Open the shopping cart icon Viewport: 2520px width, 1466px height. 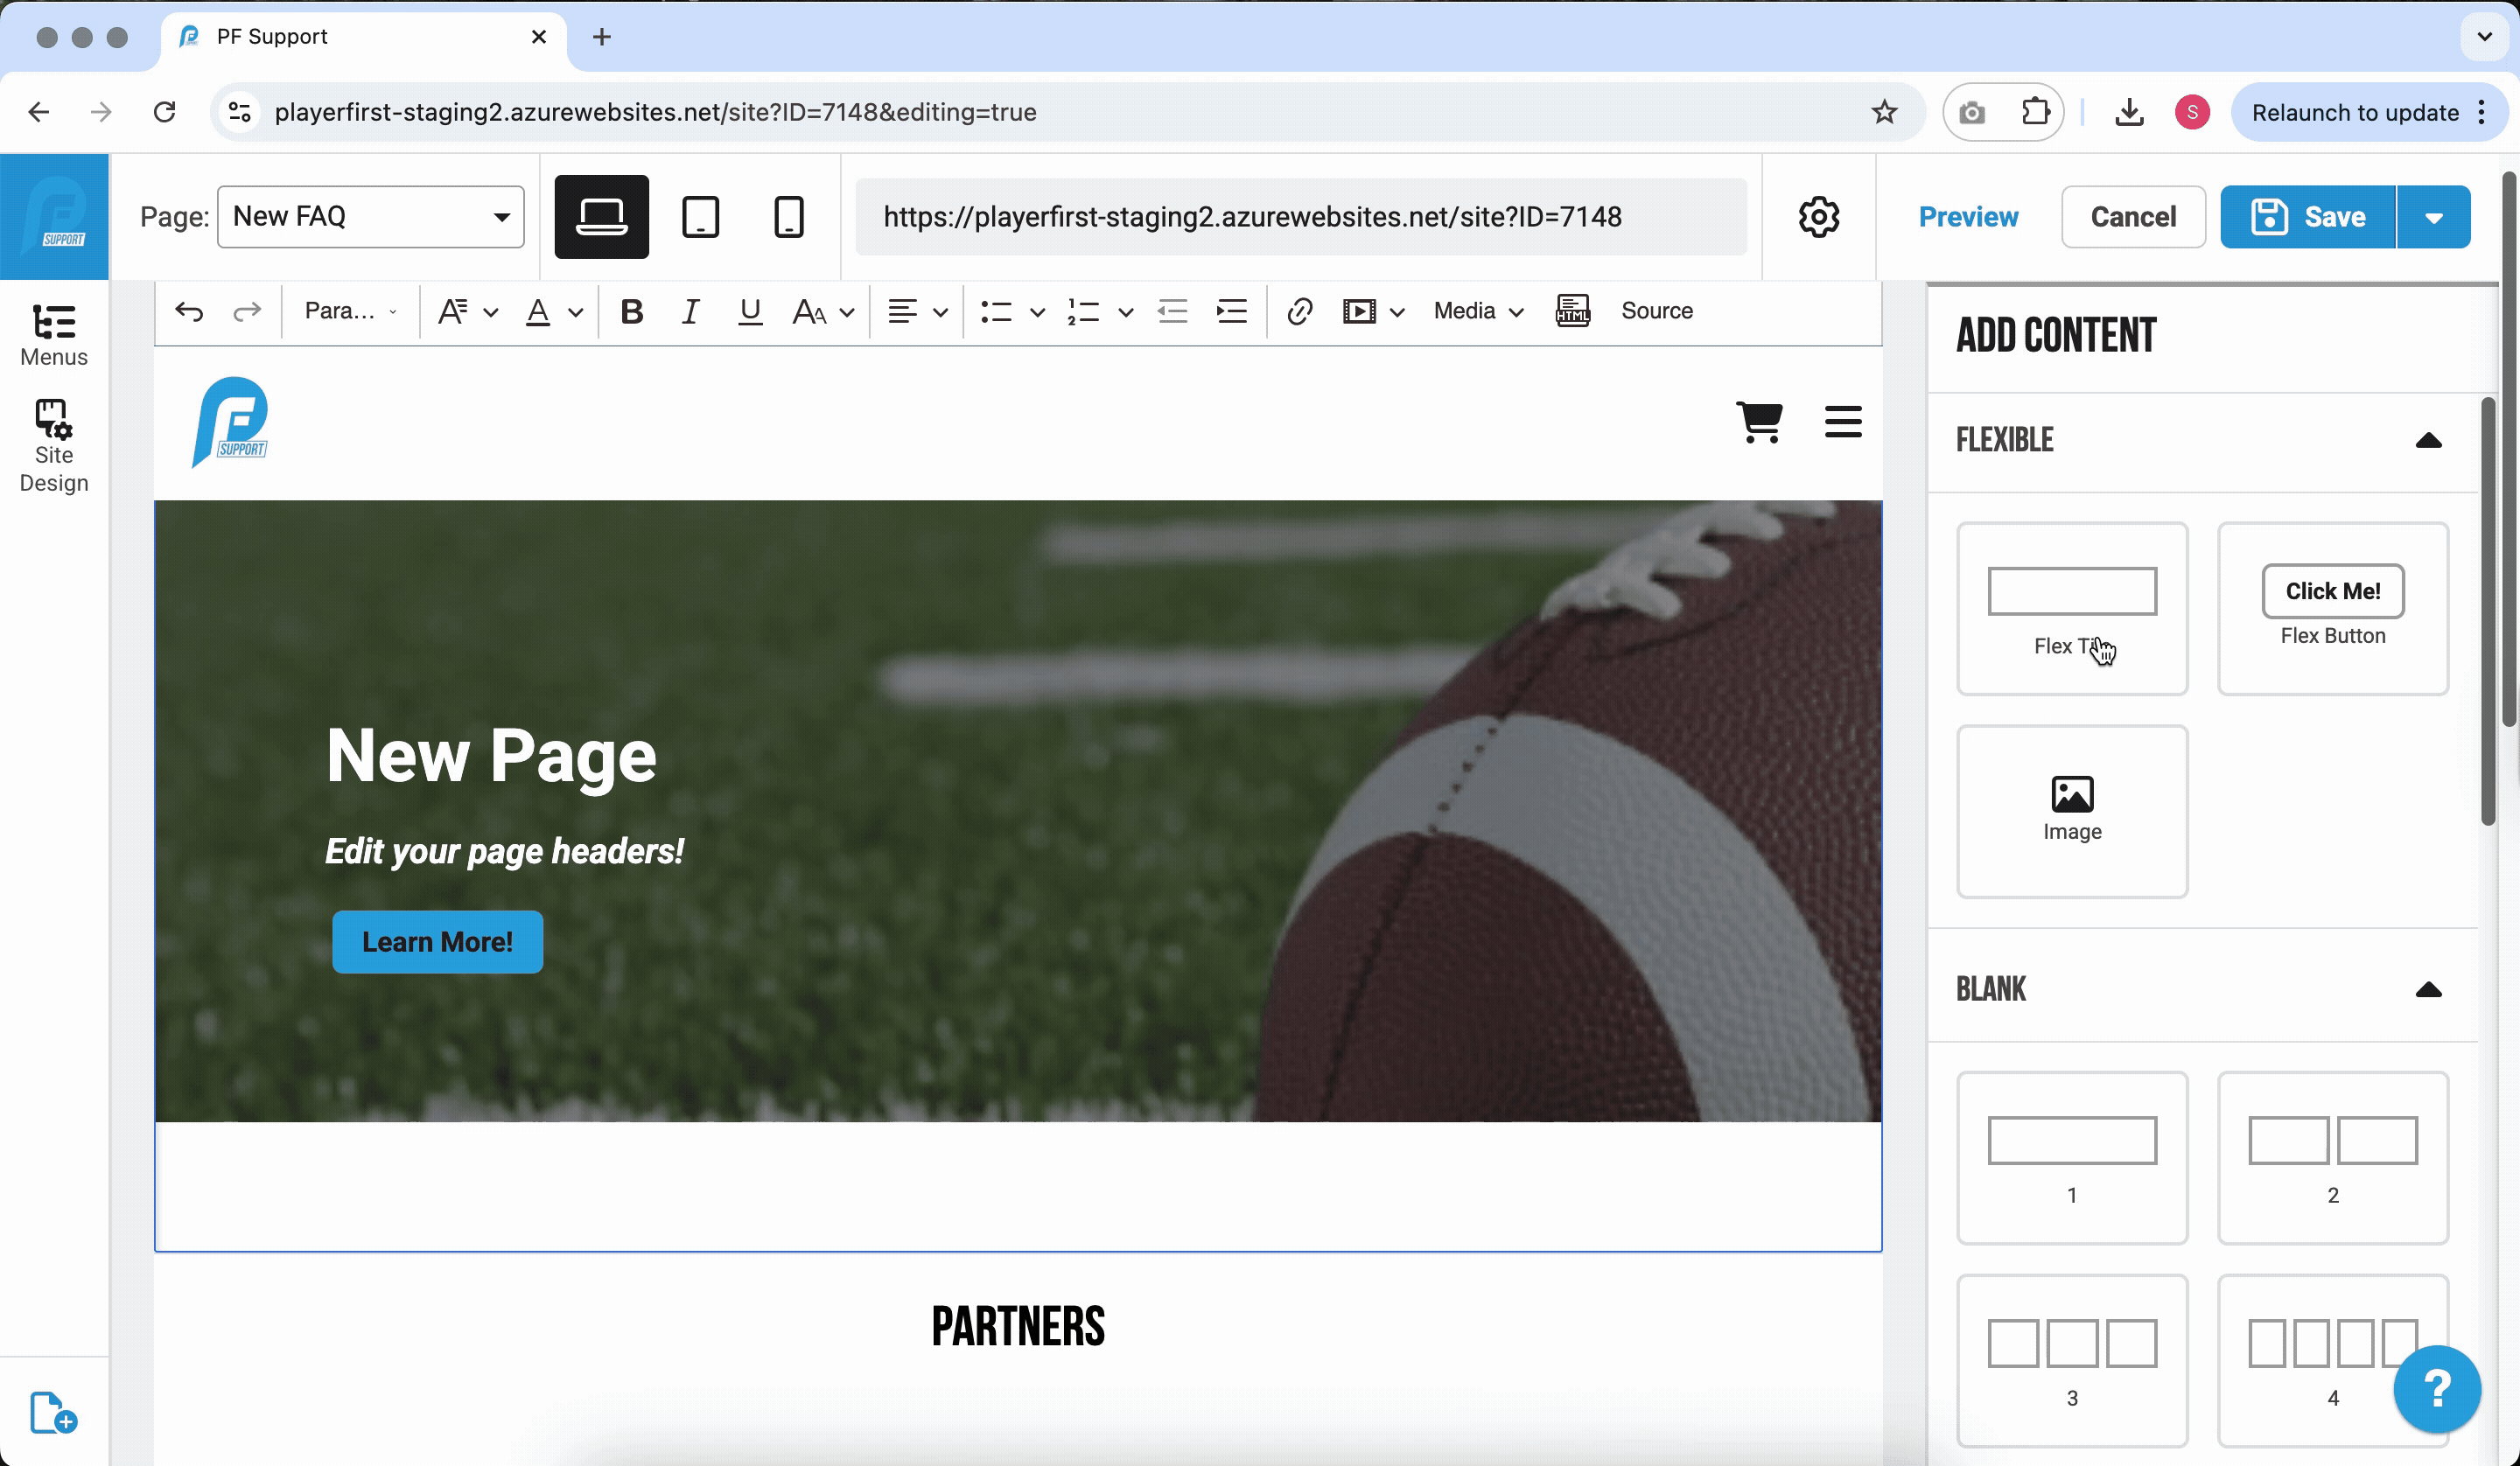[x=1759, y=422]
